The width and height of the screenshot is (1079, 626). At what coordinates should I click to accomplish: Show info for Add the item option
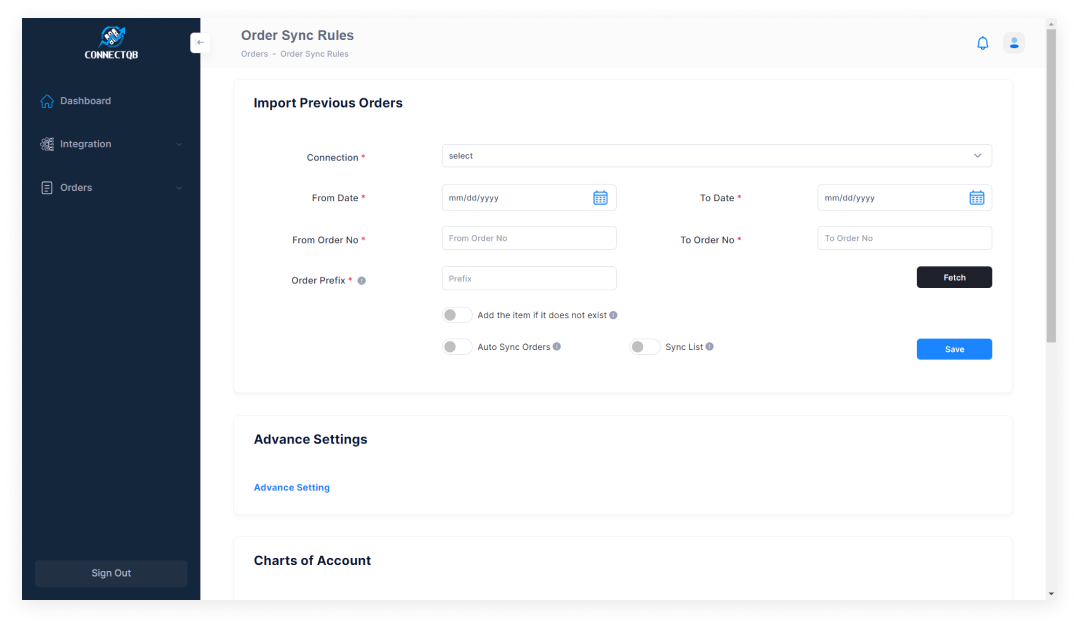pyautogui.click(x=613, y=315)
